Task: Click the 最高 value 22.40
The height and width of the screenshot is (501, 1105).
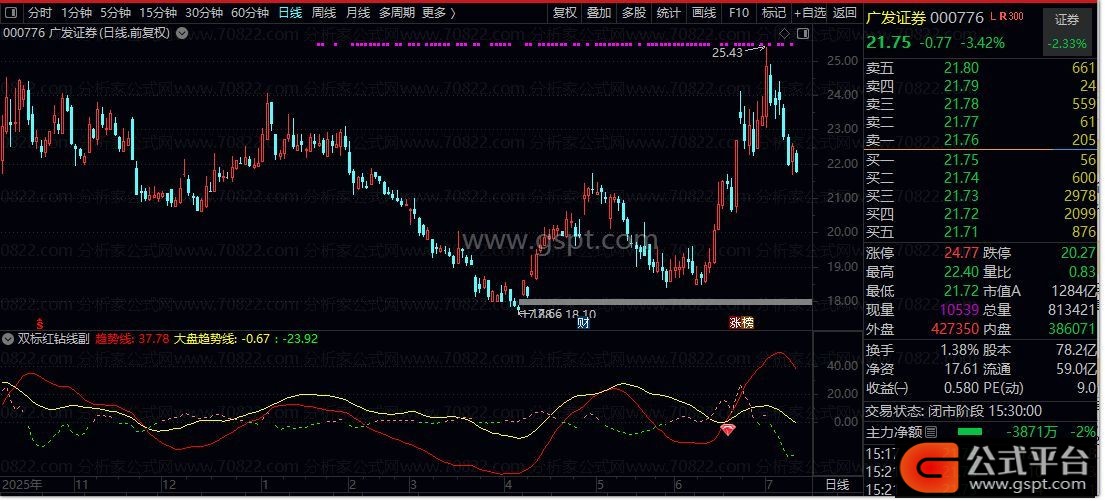Action: click(x=961, y=272)
